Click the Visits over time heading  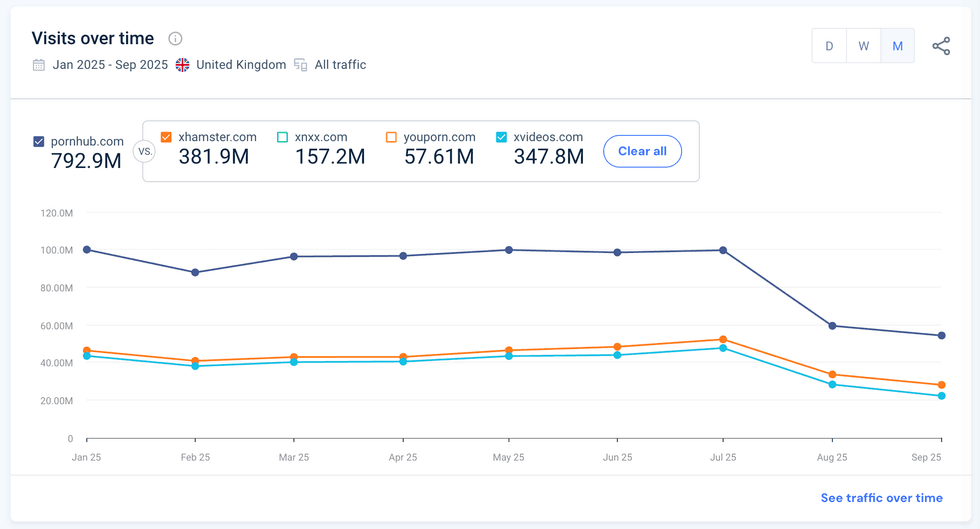coord(92,39)
